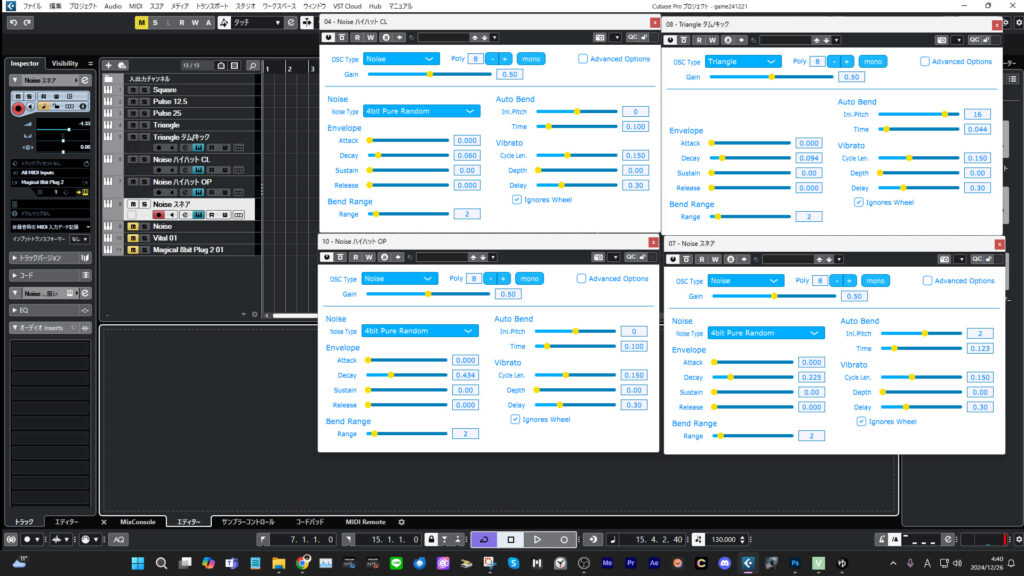
Task: Toggle yellow mute button in the top toolbar
Action: pos(141,22)
